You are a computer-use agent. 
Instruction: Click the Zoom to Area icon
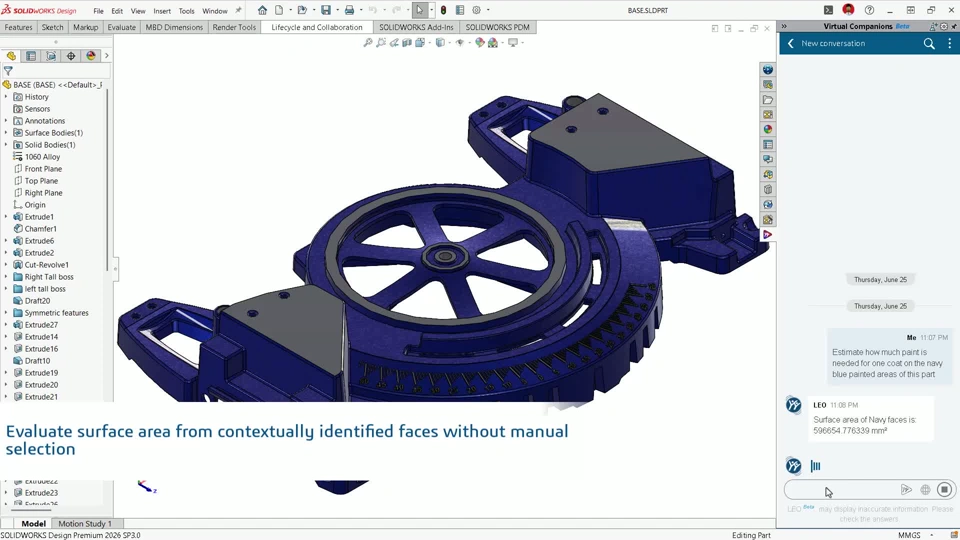[381, 43]
